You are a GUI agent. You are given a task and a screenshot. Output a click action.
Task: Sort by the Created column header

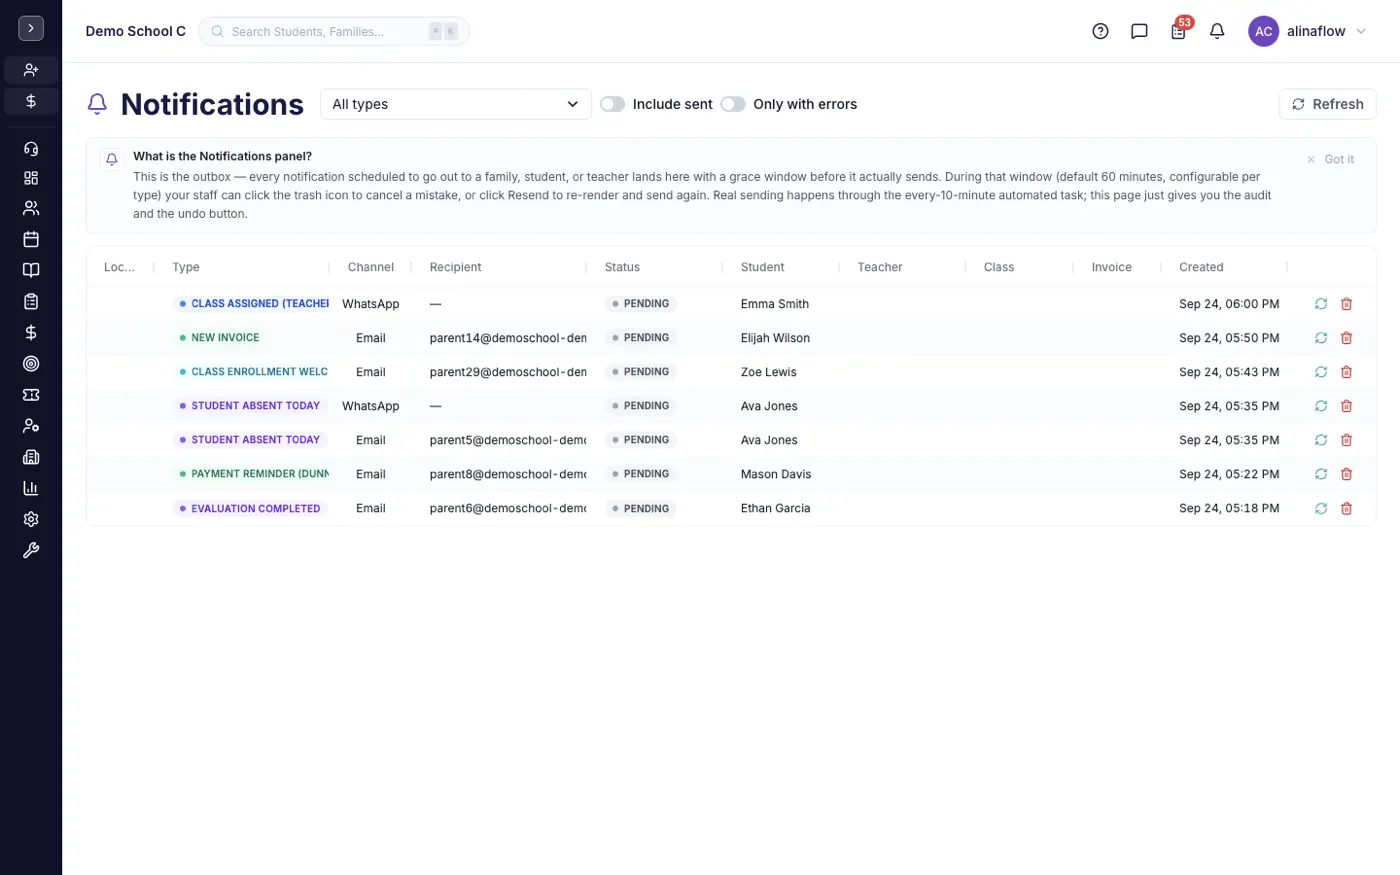[x=1201, y=267]
